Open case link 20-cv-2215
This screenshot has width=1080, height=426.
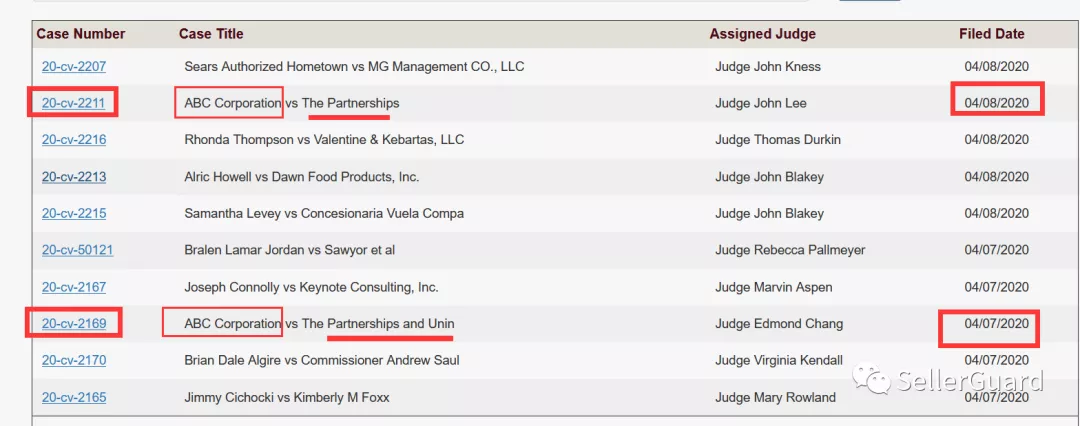click(x=74, y=214)
